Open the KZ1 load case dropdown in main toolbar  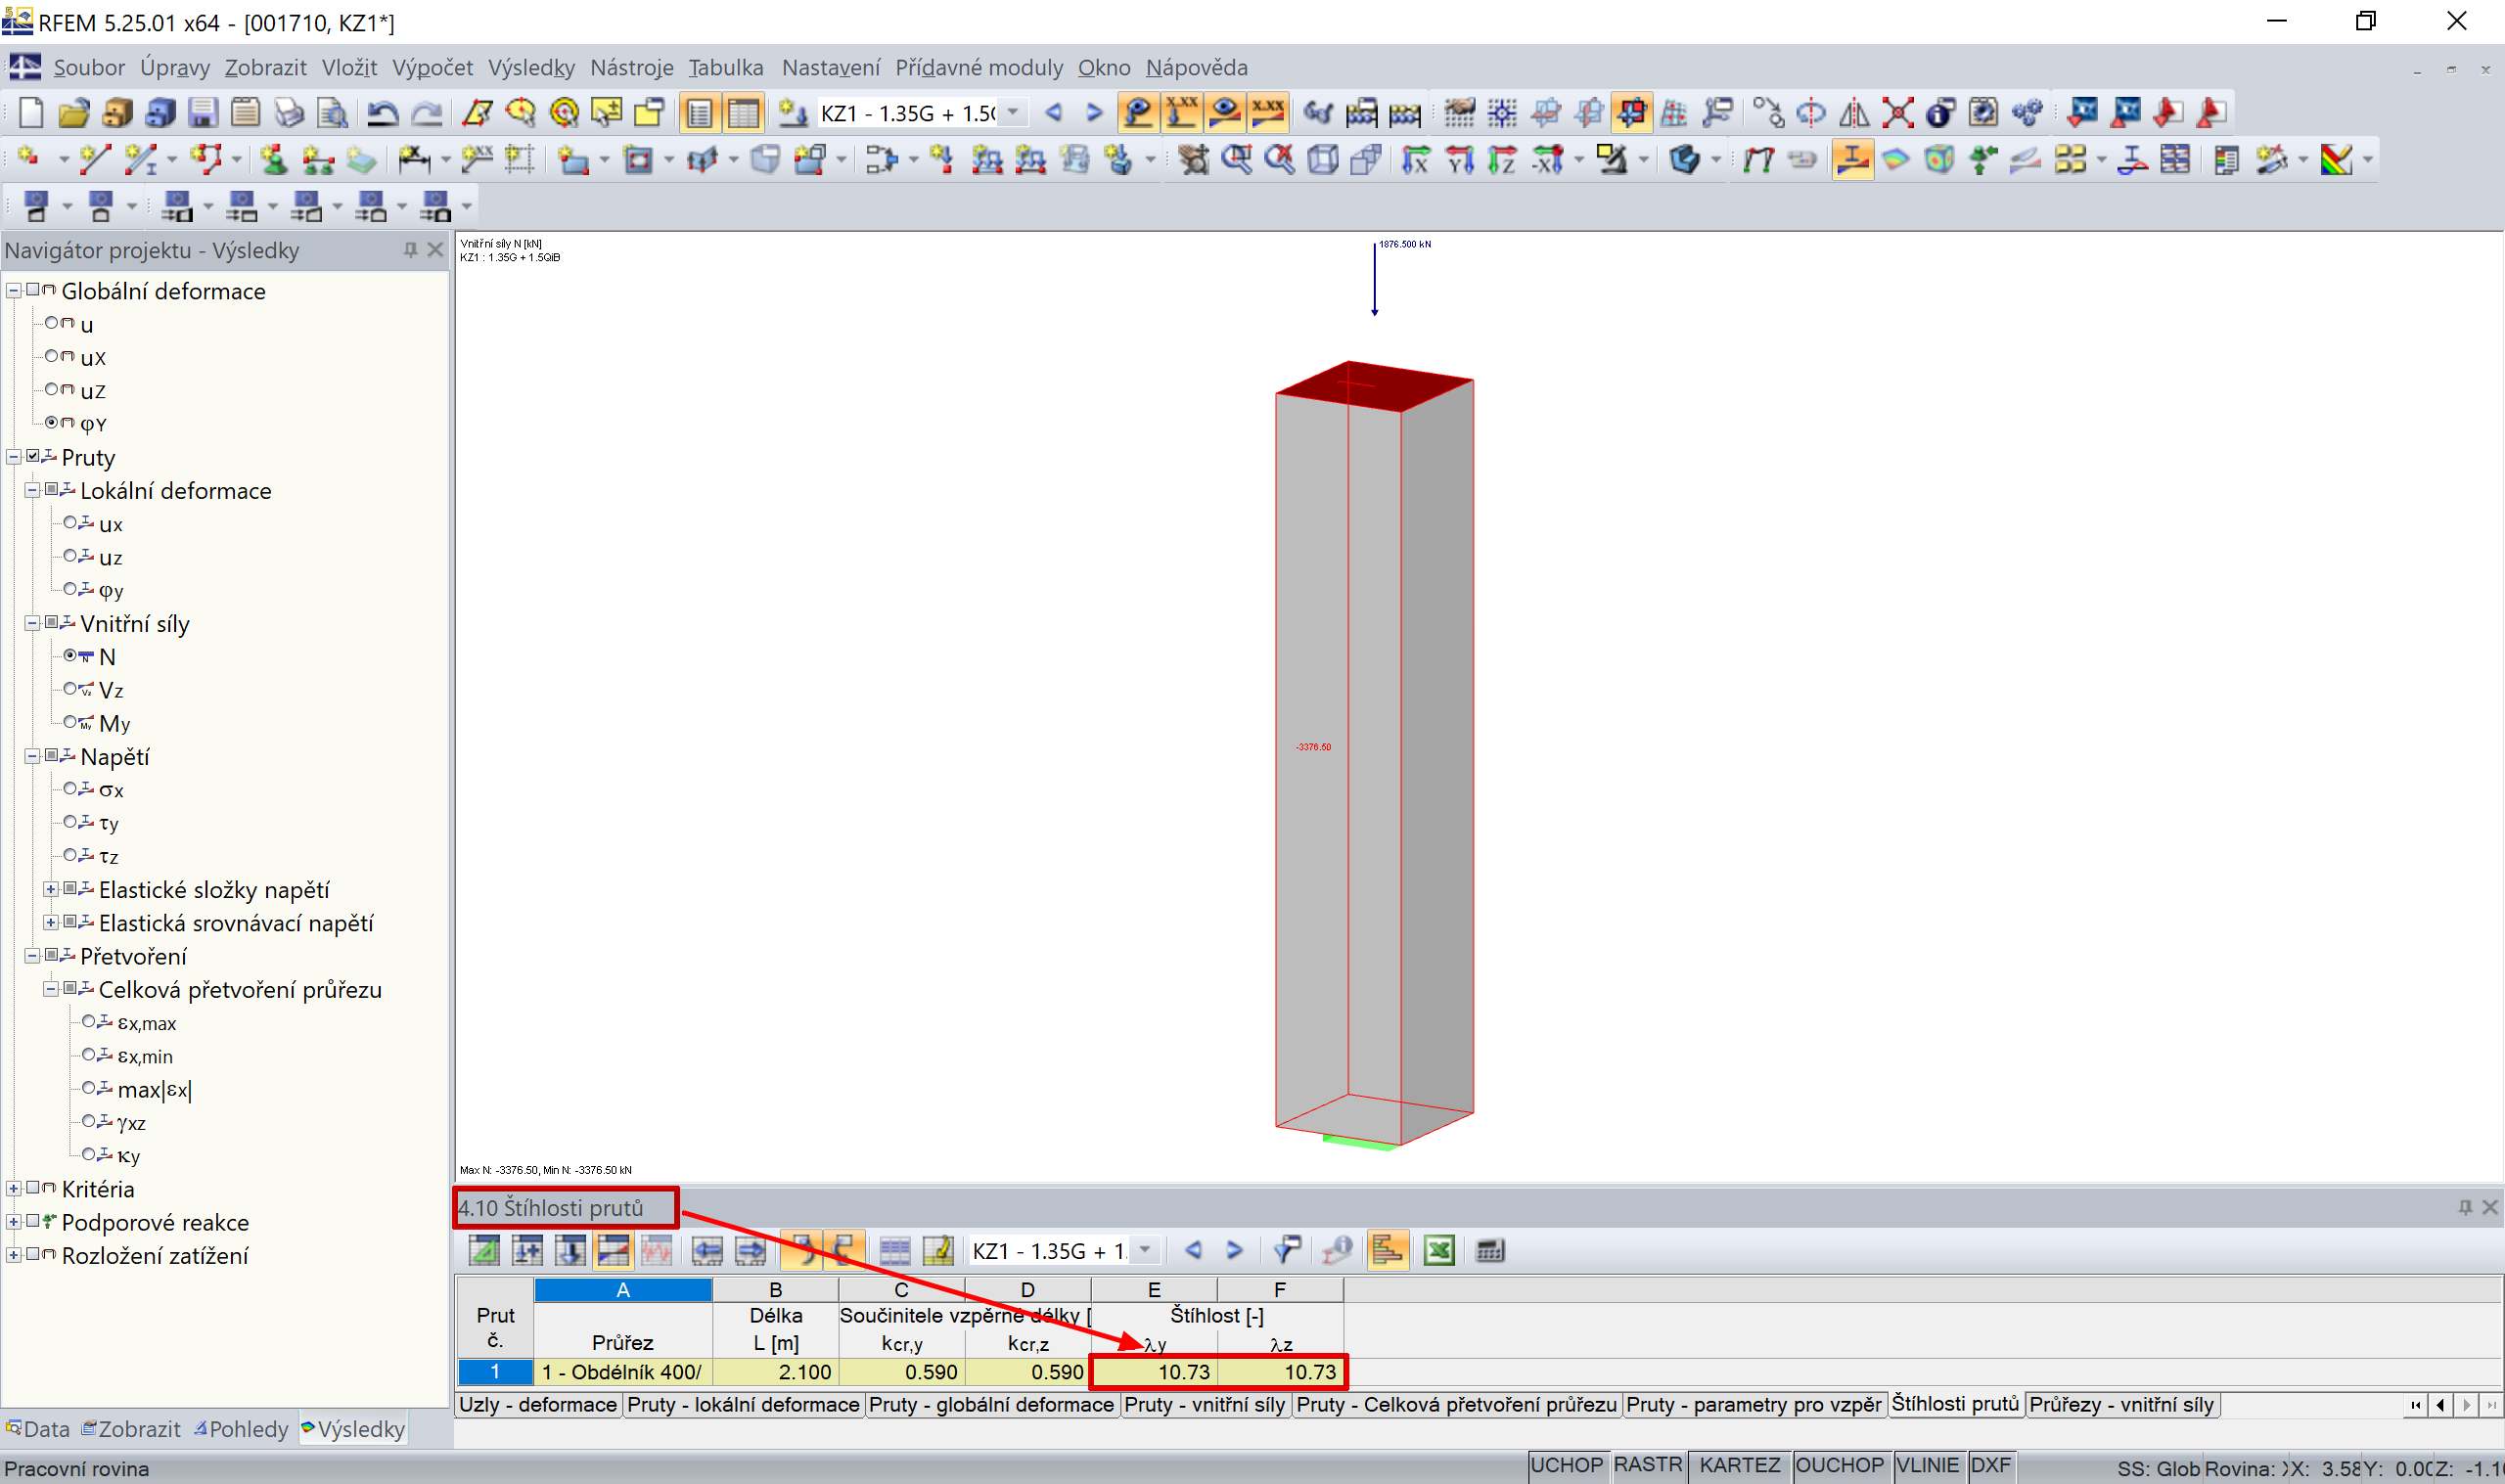pyautogui.click(x=1013, y=112)
